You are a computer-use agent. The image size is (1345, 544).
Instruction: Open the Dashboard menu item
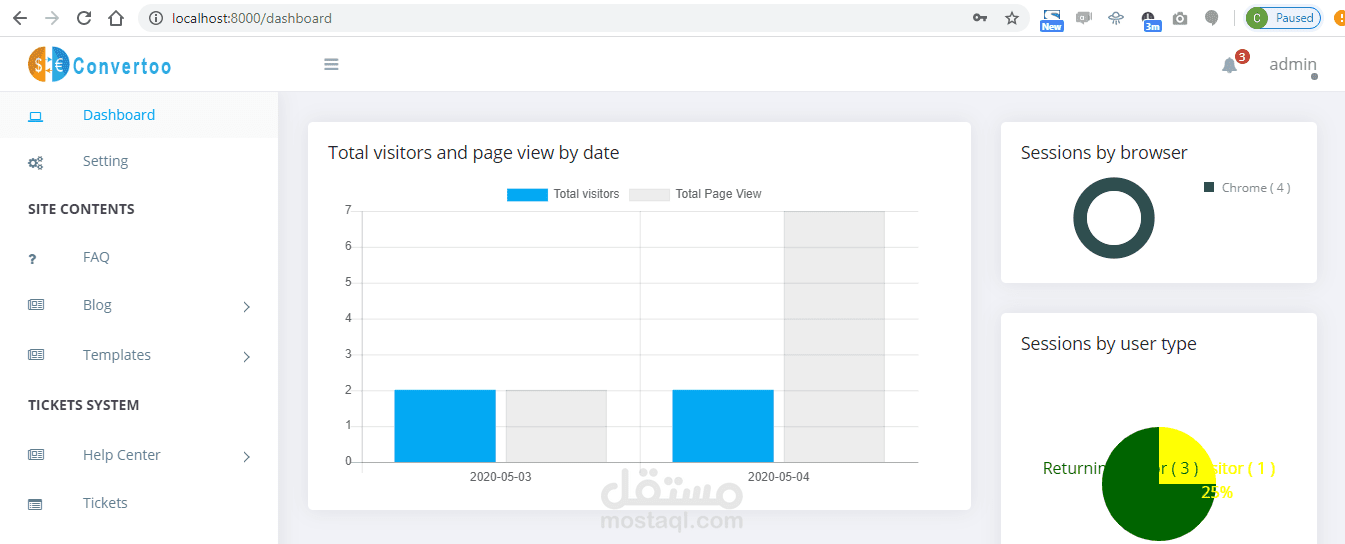(119, 115)
